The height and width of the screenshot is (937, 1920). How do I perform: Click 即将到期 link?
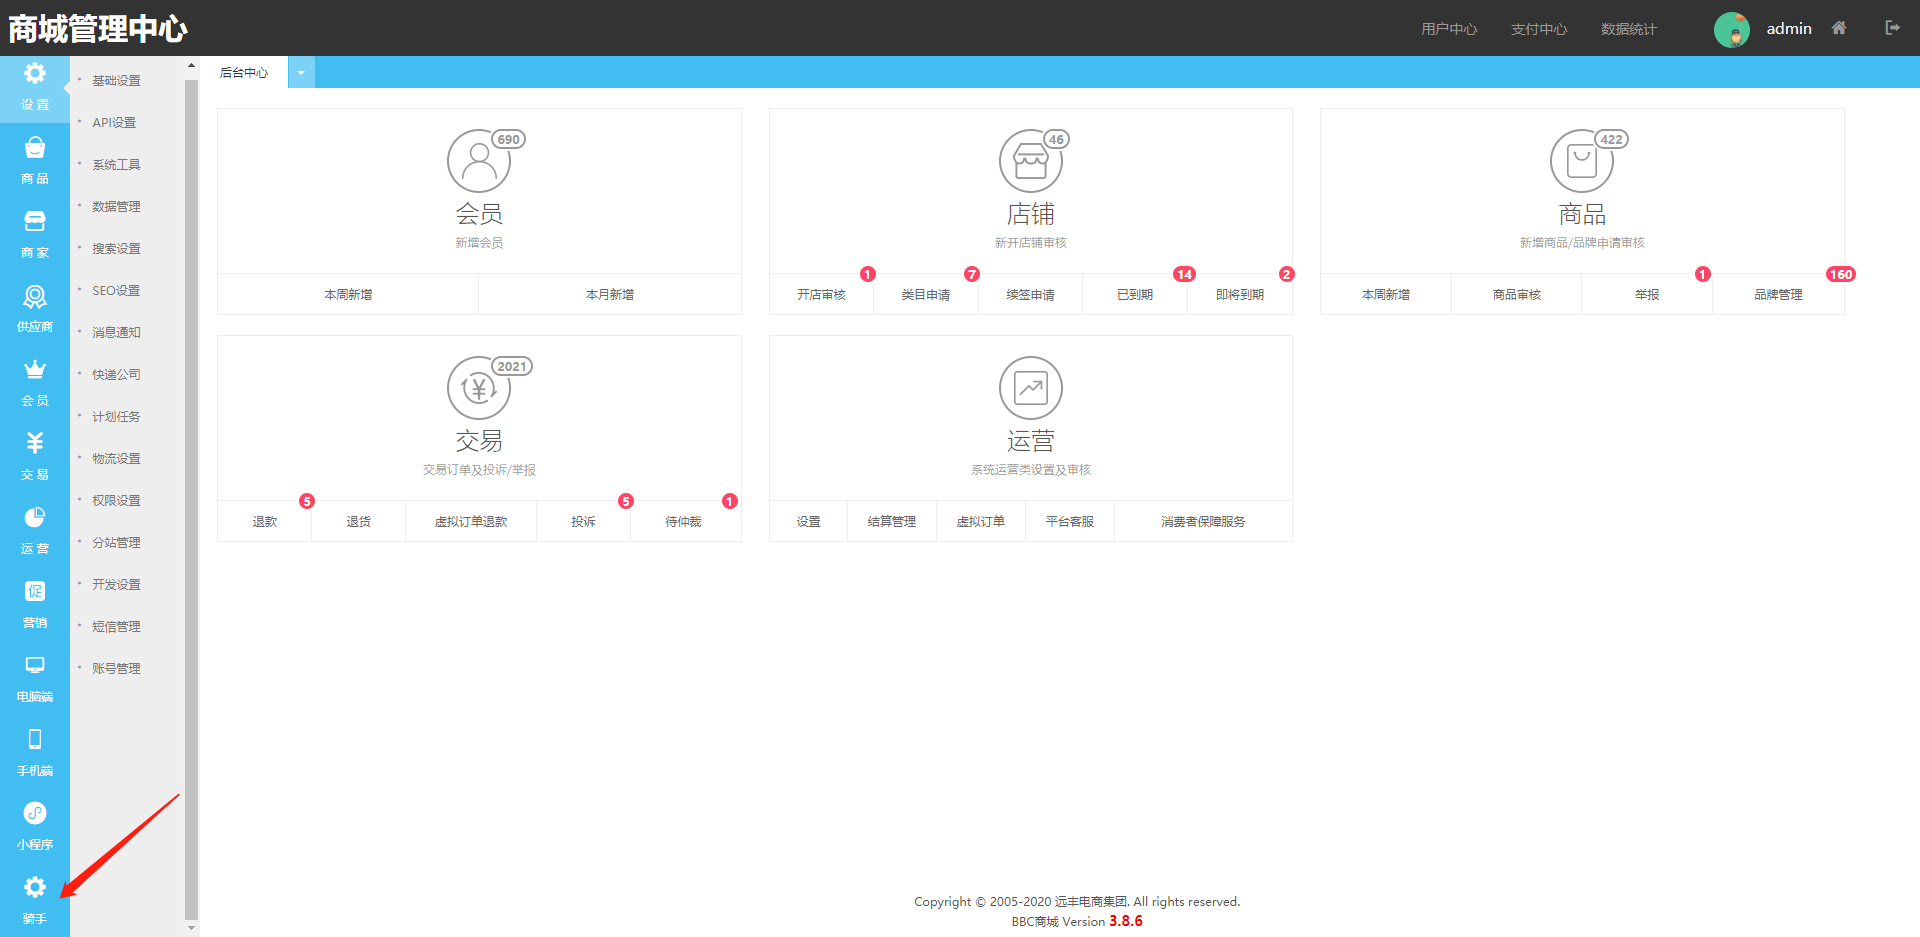coord(1240,295)
